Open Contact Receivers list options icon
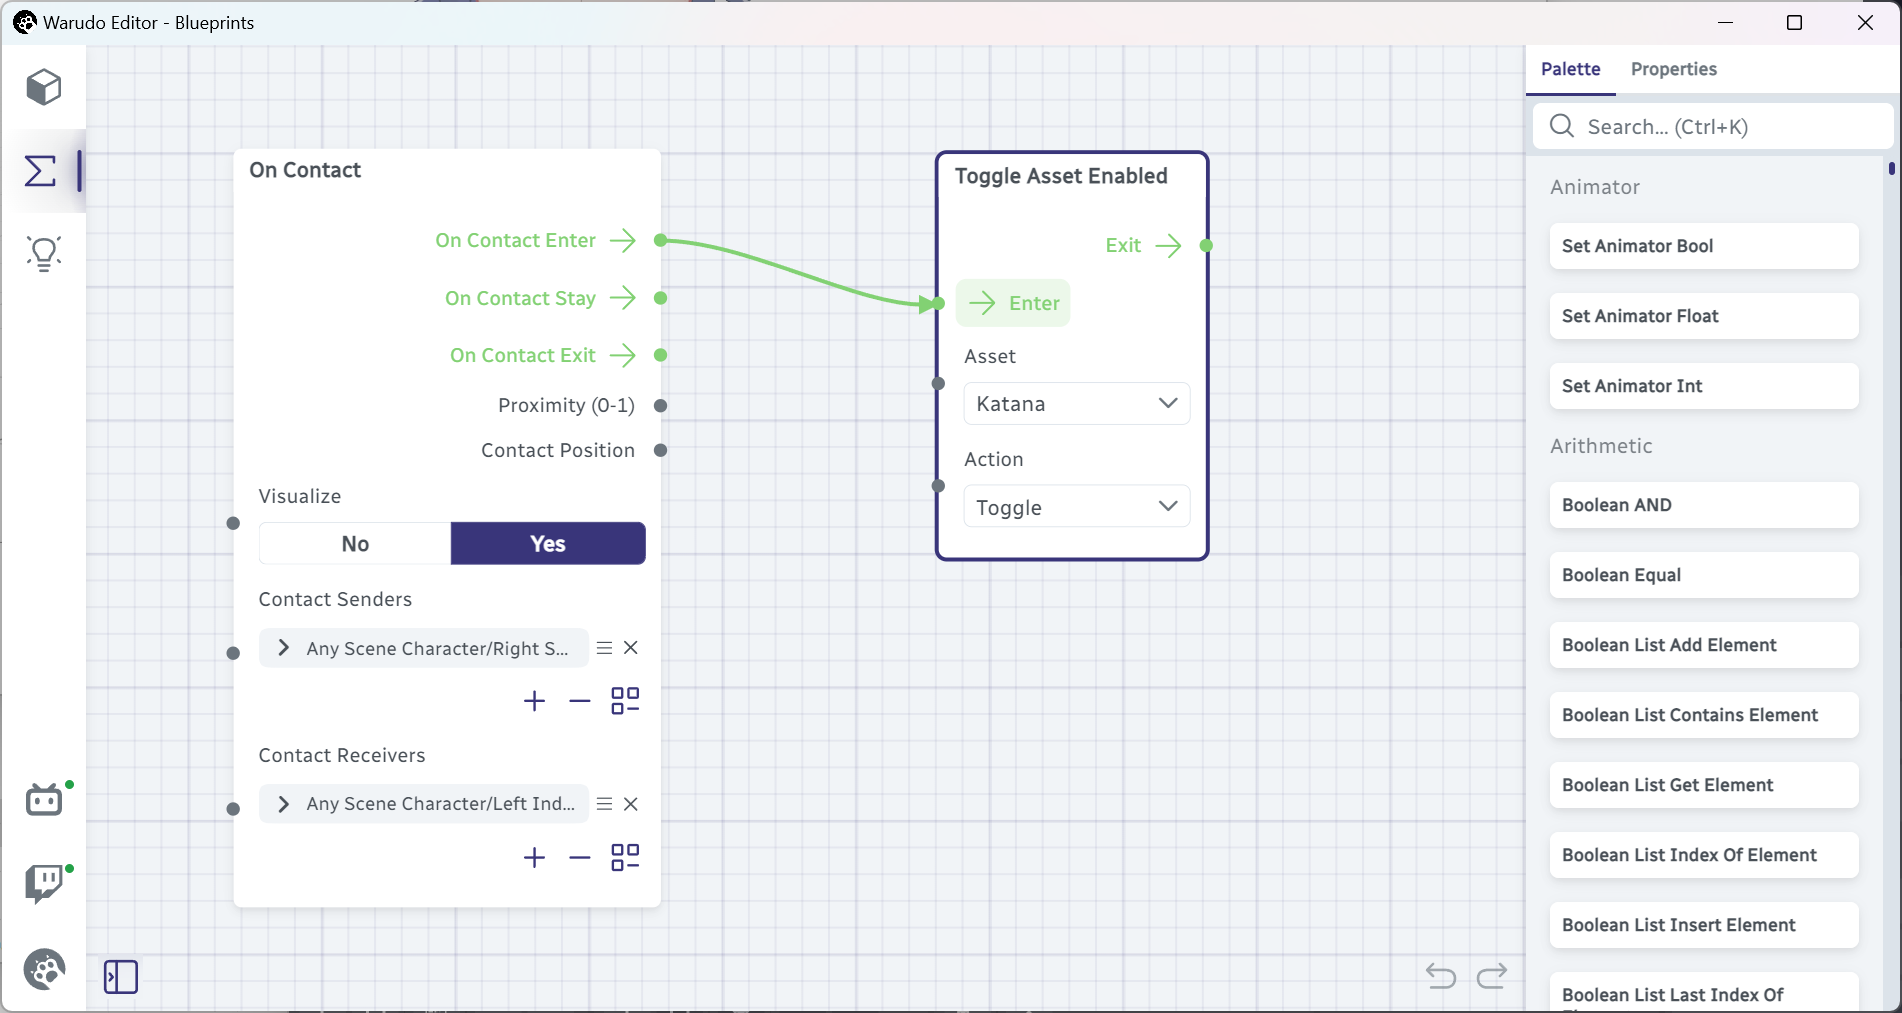The height and width of the screenshot is (1013, 1902). 625,858
